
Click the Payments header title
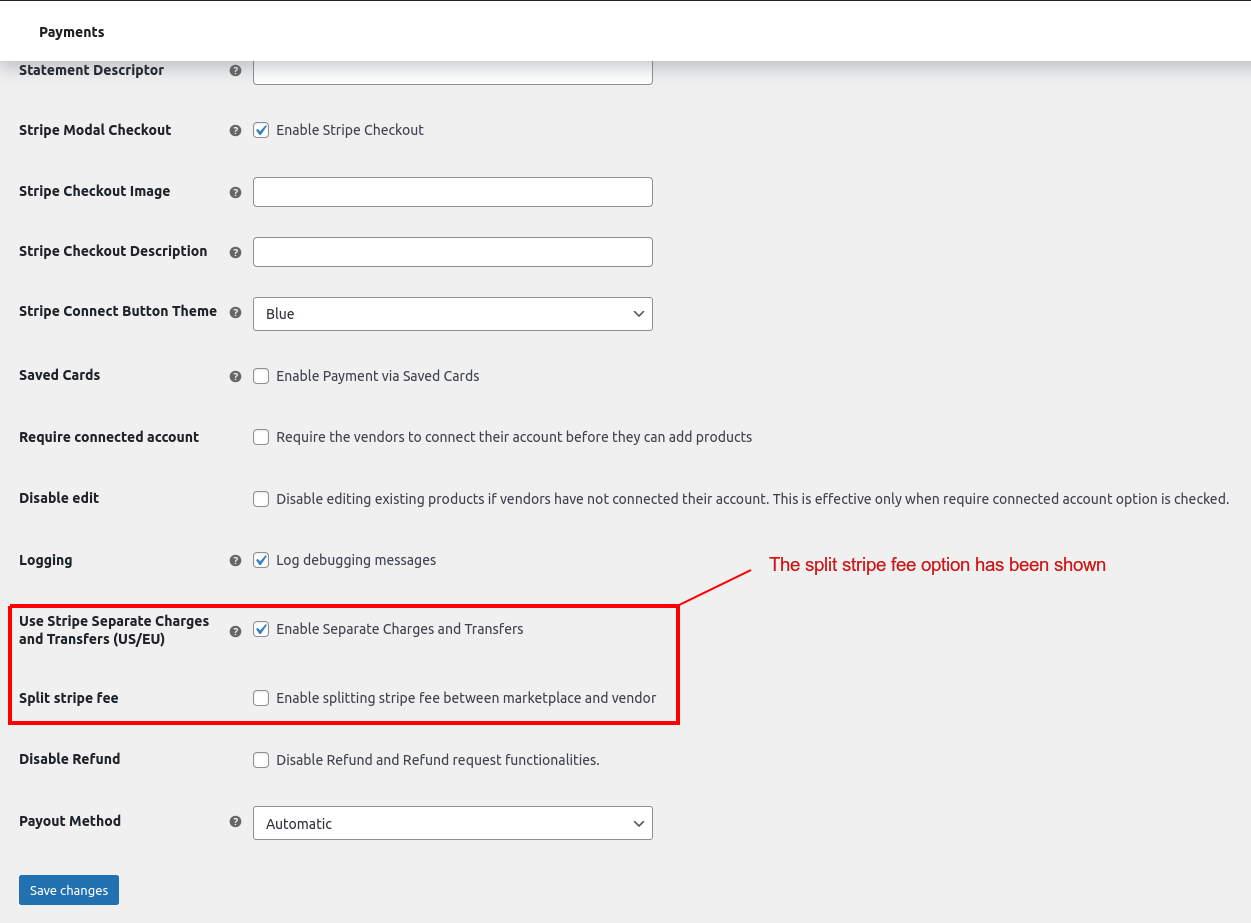(72, 32)
